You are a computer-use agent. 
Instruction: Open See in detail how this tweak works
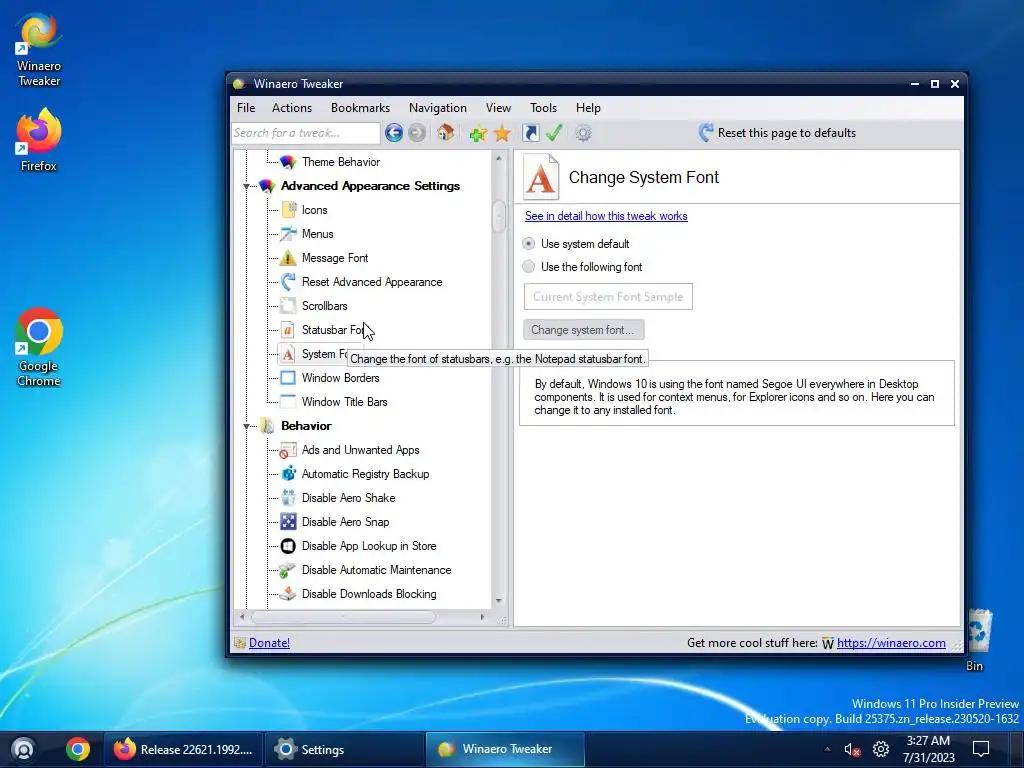click(x=606, y=216)
